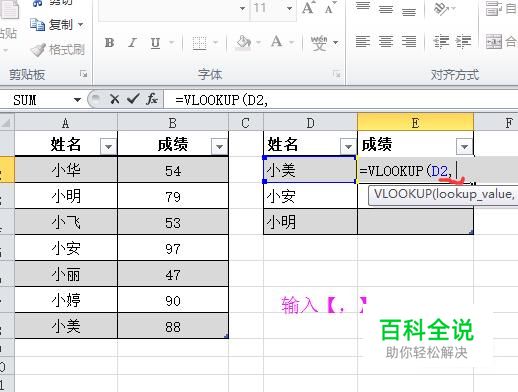
Task: Open filter dropdown for column B 成绩
Action: pos(219,146)
